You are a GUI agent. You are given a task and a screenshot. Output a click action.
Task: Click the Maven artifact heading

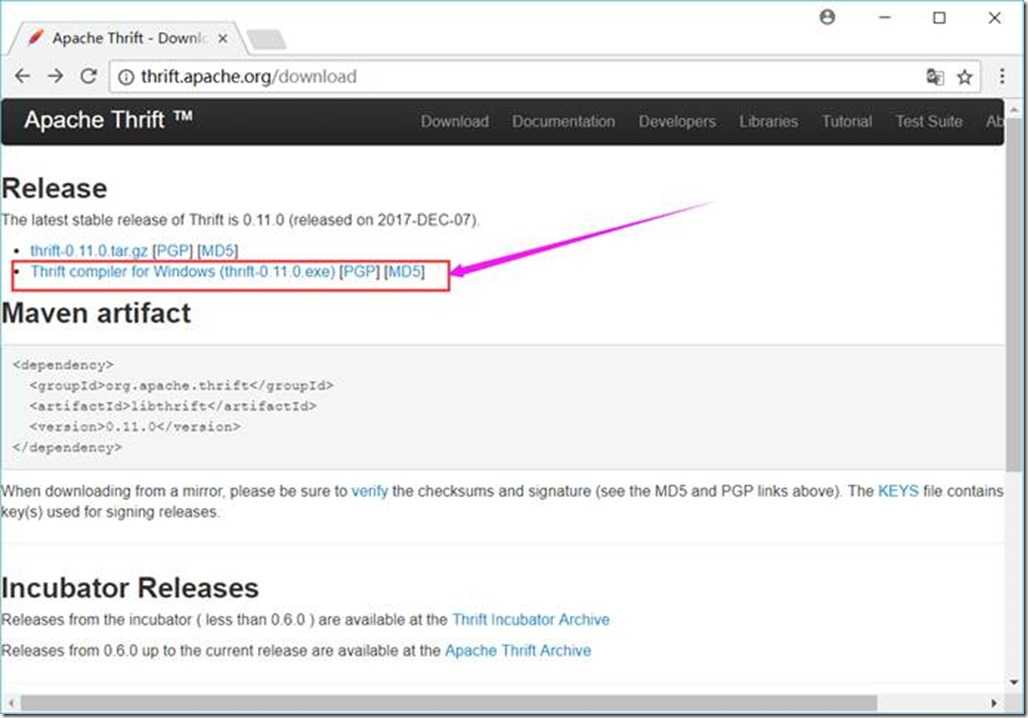pos(96,313)
